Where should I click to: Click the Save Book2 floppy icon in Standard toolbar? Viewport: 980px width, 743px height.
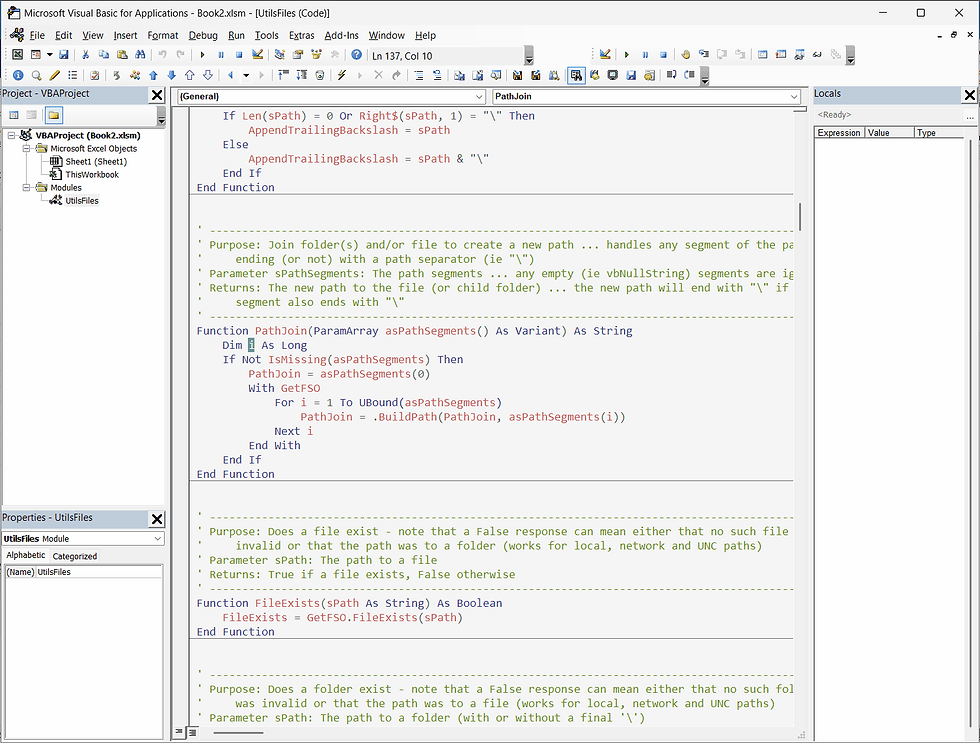click(64, 55)
